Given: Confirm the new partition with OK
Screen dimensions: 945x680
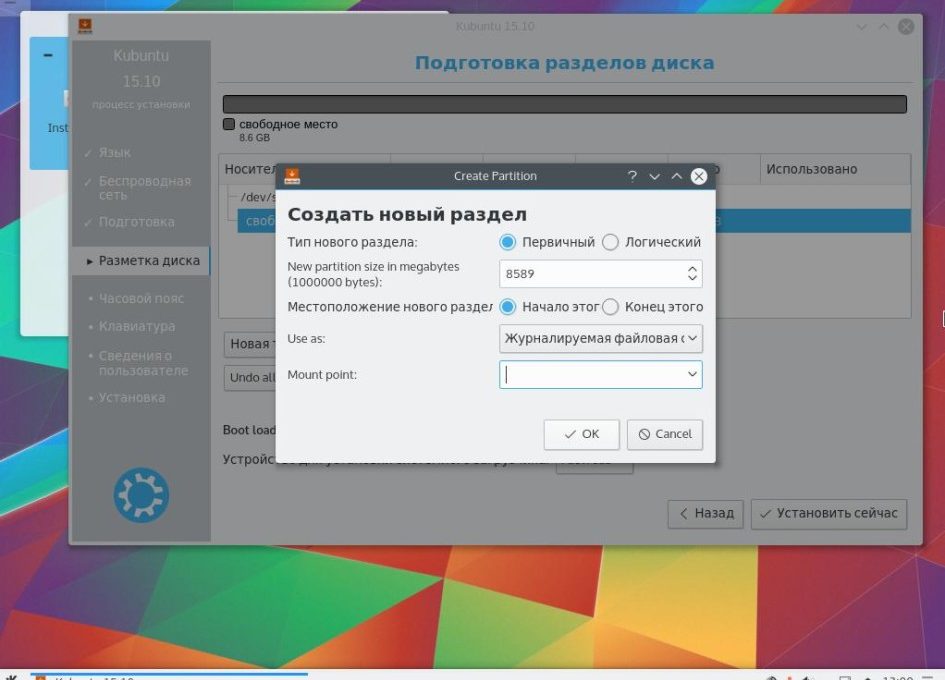Looking at the screenshot, I should click(x=581, y=434).
